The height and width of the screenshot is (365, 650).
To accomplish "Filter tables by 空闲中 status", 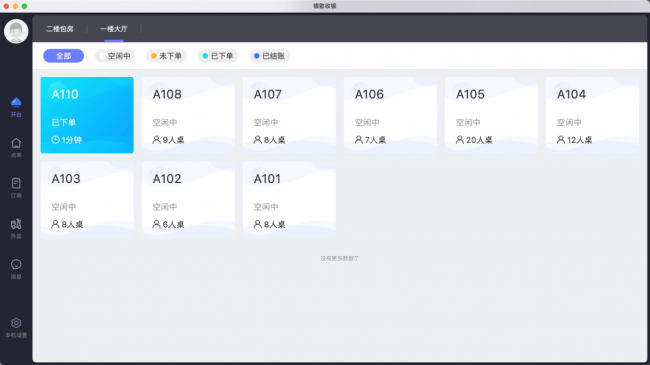I will 115,56.
